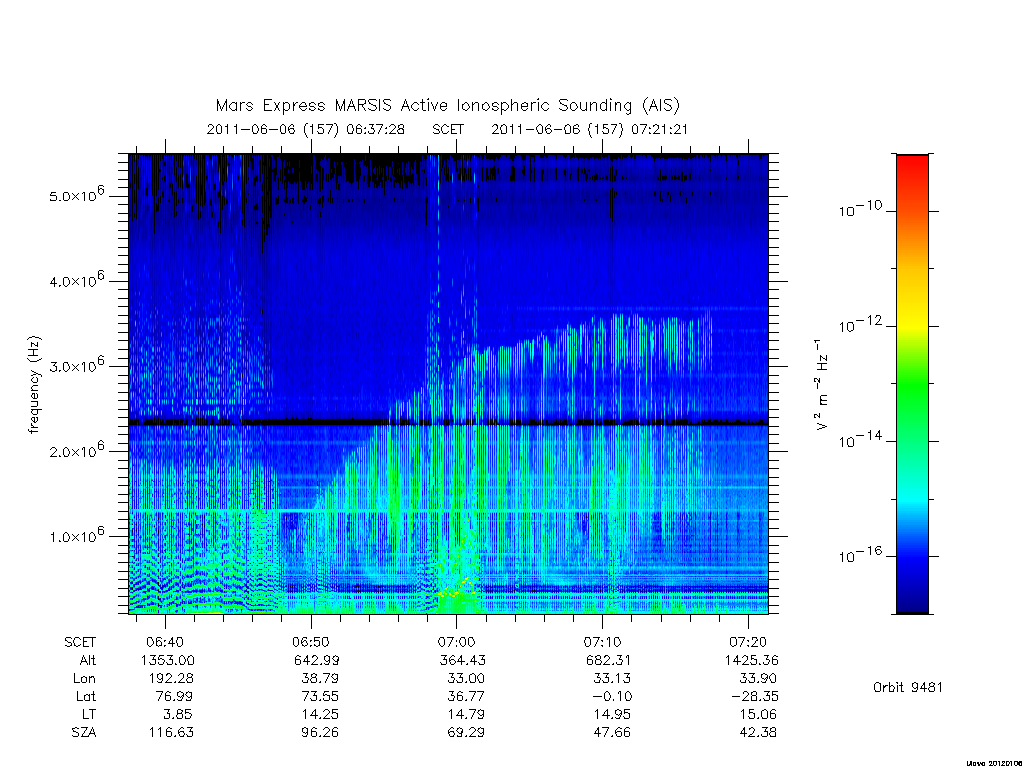Click the 'SCET' label between the timestamps
The width and height of the screenshot is (1024, 768).
coord(447,129)
